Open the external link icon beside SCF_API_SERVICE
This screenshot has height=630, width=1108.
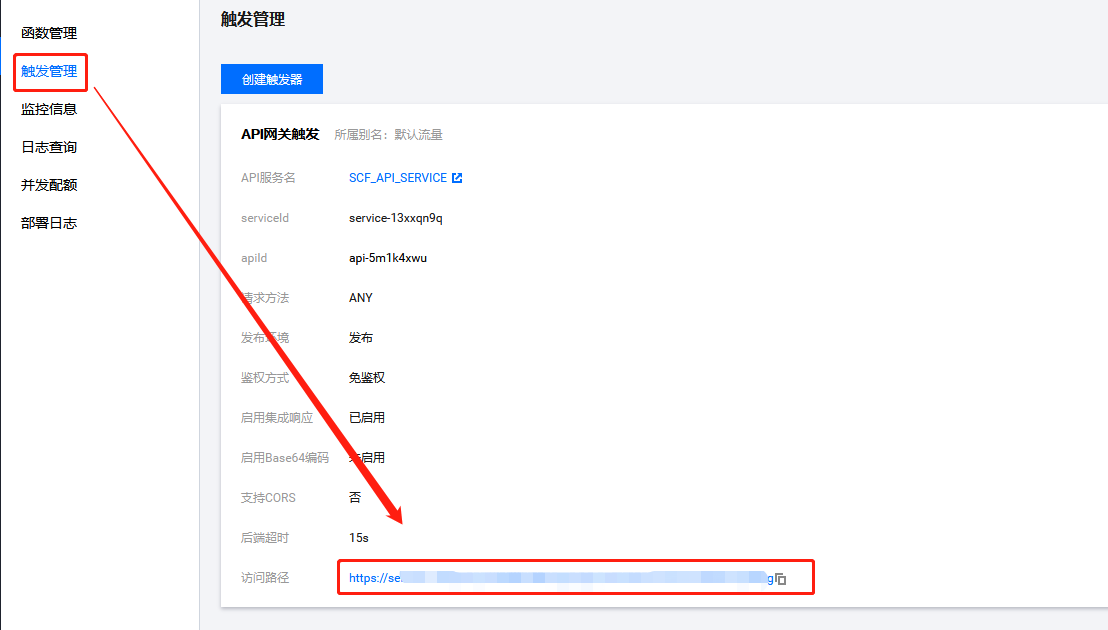pos(457,178)
